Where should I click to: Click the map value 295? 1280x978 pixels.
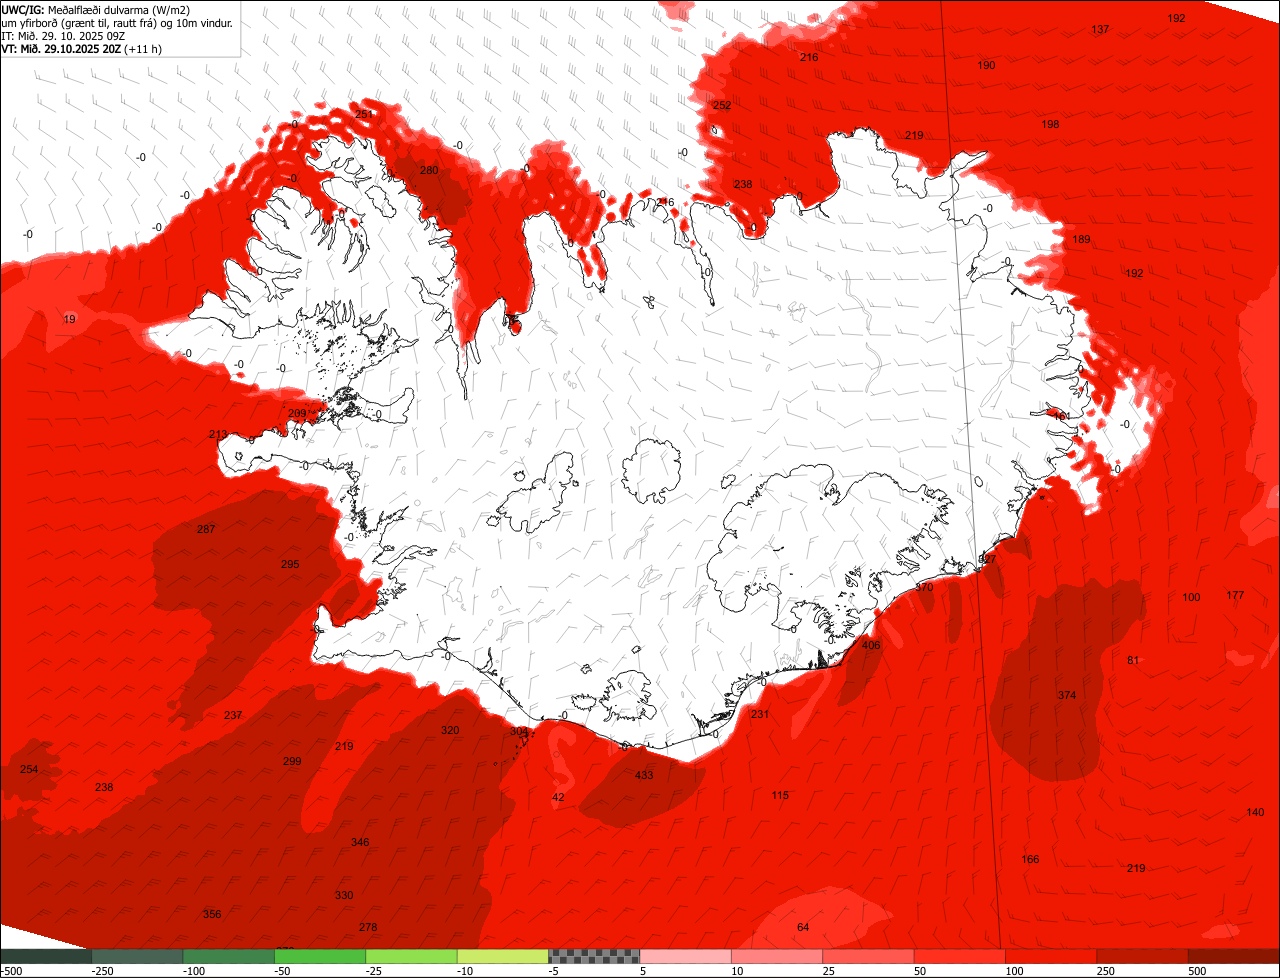pos(290,564)
